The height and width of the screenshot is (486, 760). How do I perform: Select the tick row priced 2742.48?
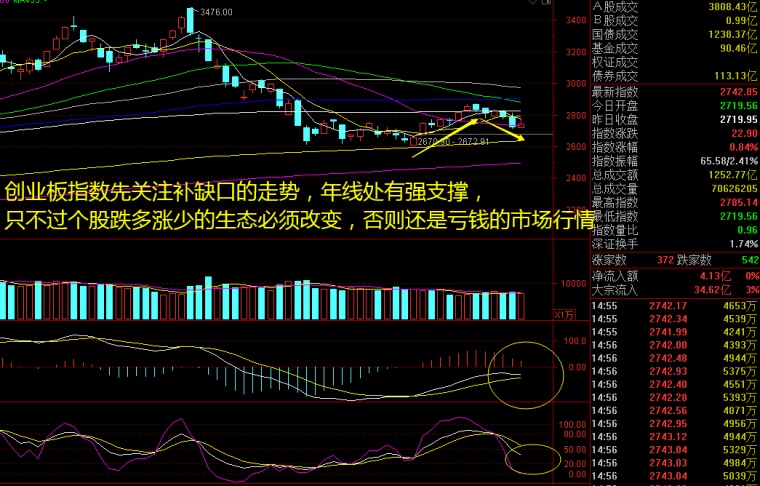pos(675,358)
